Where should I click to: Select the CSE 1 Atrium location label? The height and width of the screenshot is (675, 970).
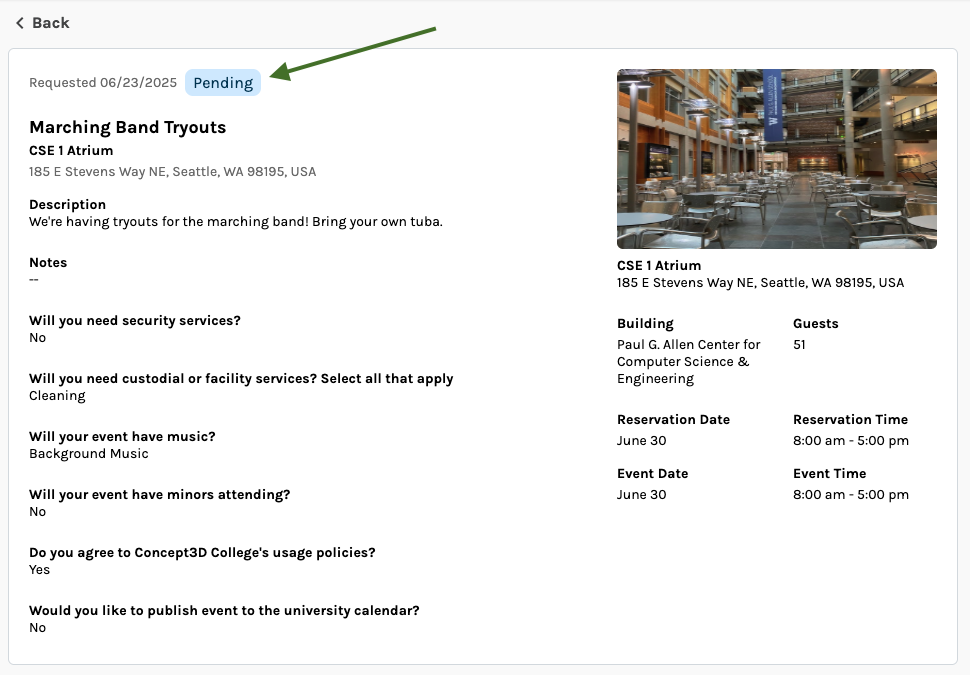pyautogui.click(x=70, y=150)
